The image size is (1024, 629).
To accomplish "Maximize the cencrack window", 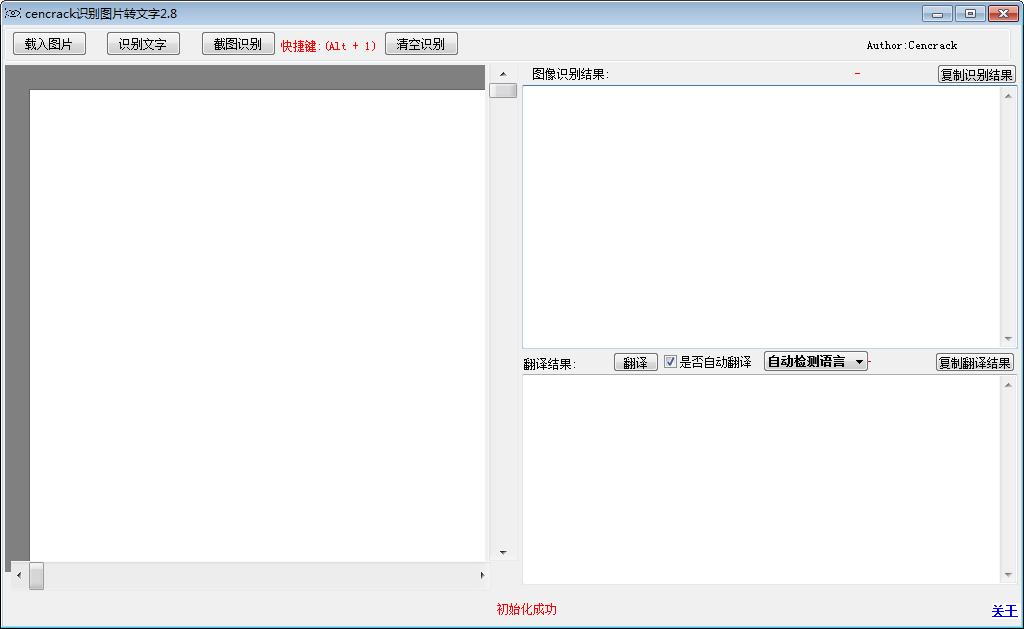I will tap(970, 14).
